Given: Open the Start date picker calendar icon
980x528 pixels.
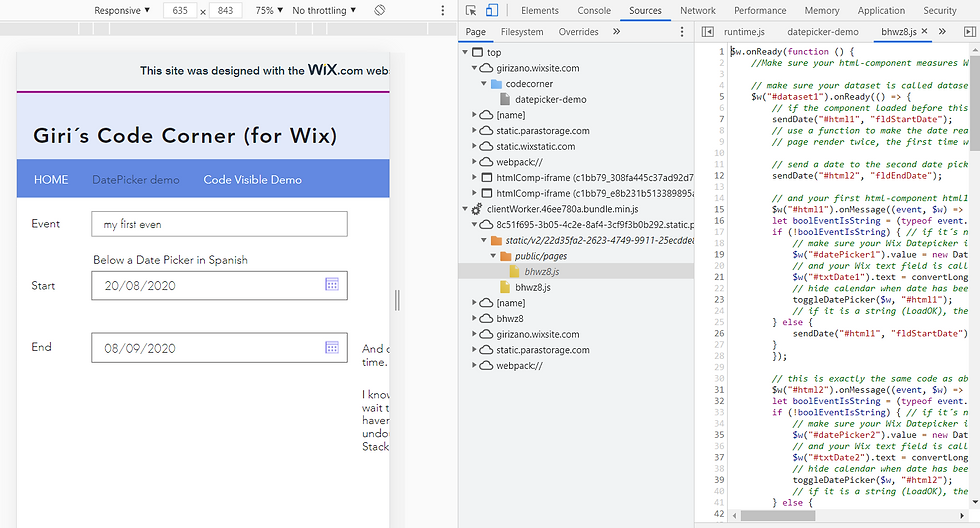Looking at the screenshot, I should 332,284.
